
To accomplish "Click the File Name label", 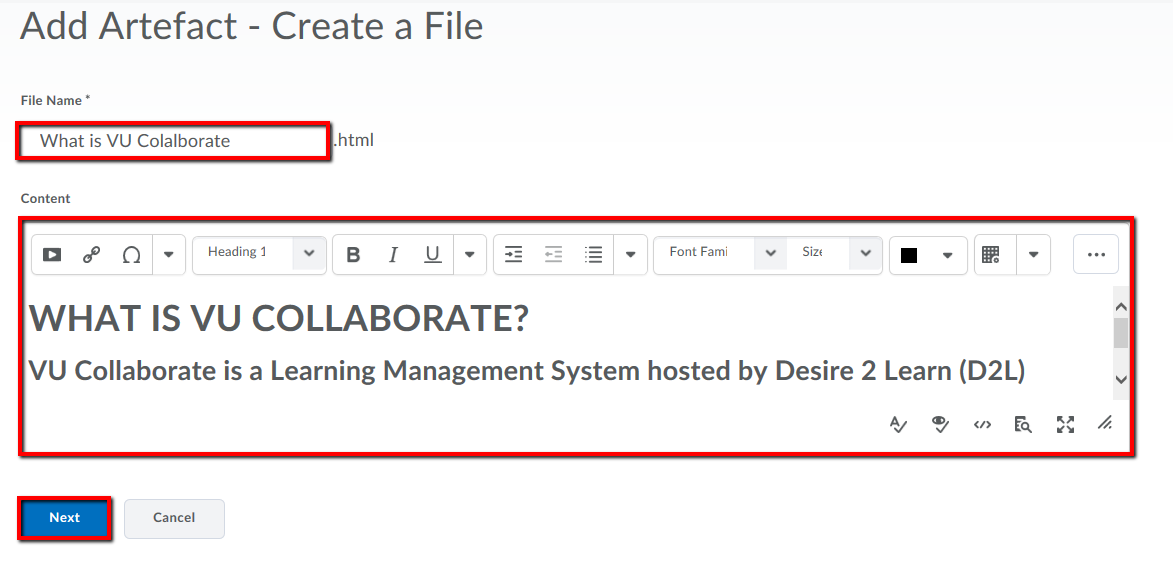I will tap(55, 100).
